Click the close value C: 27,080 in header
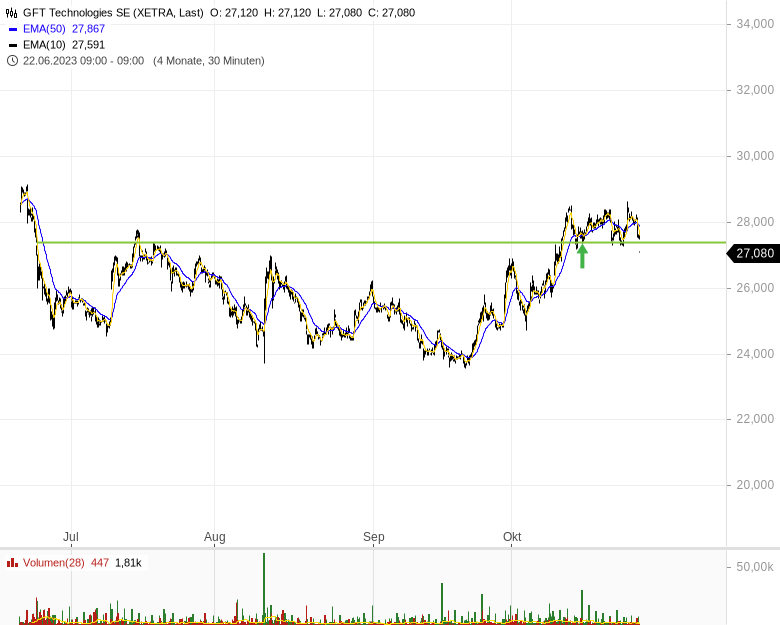Viewport: 780px width, 625px height. point(391,13)
